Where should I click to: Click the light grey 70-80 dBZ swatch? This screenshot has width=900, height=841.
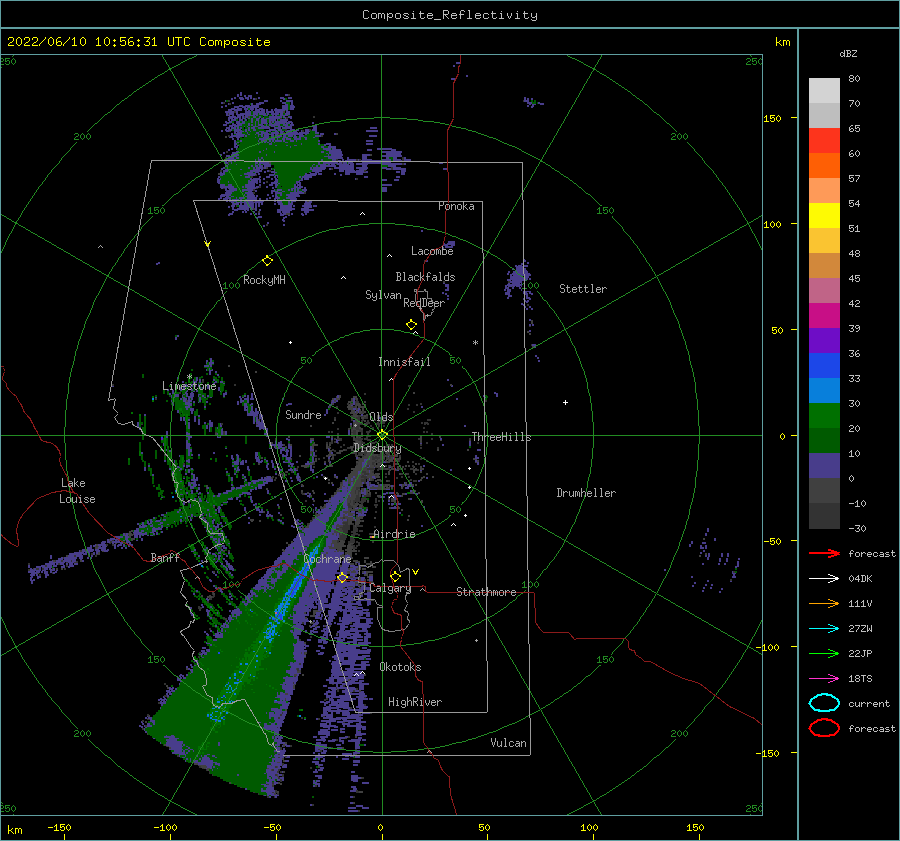[824, 90]
